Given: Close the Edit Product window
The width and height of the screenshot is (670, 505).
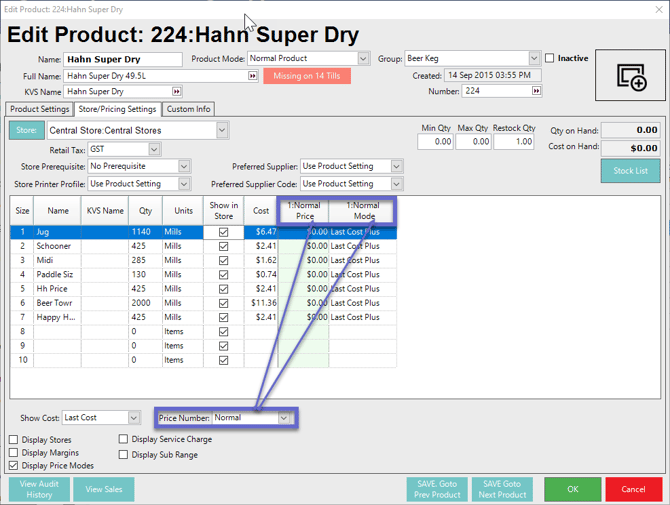Looking at the screenshot, I should (658, 9).
